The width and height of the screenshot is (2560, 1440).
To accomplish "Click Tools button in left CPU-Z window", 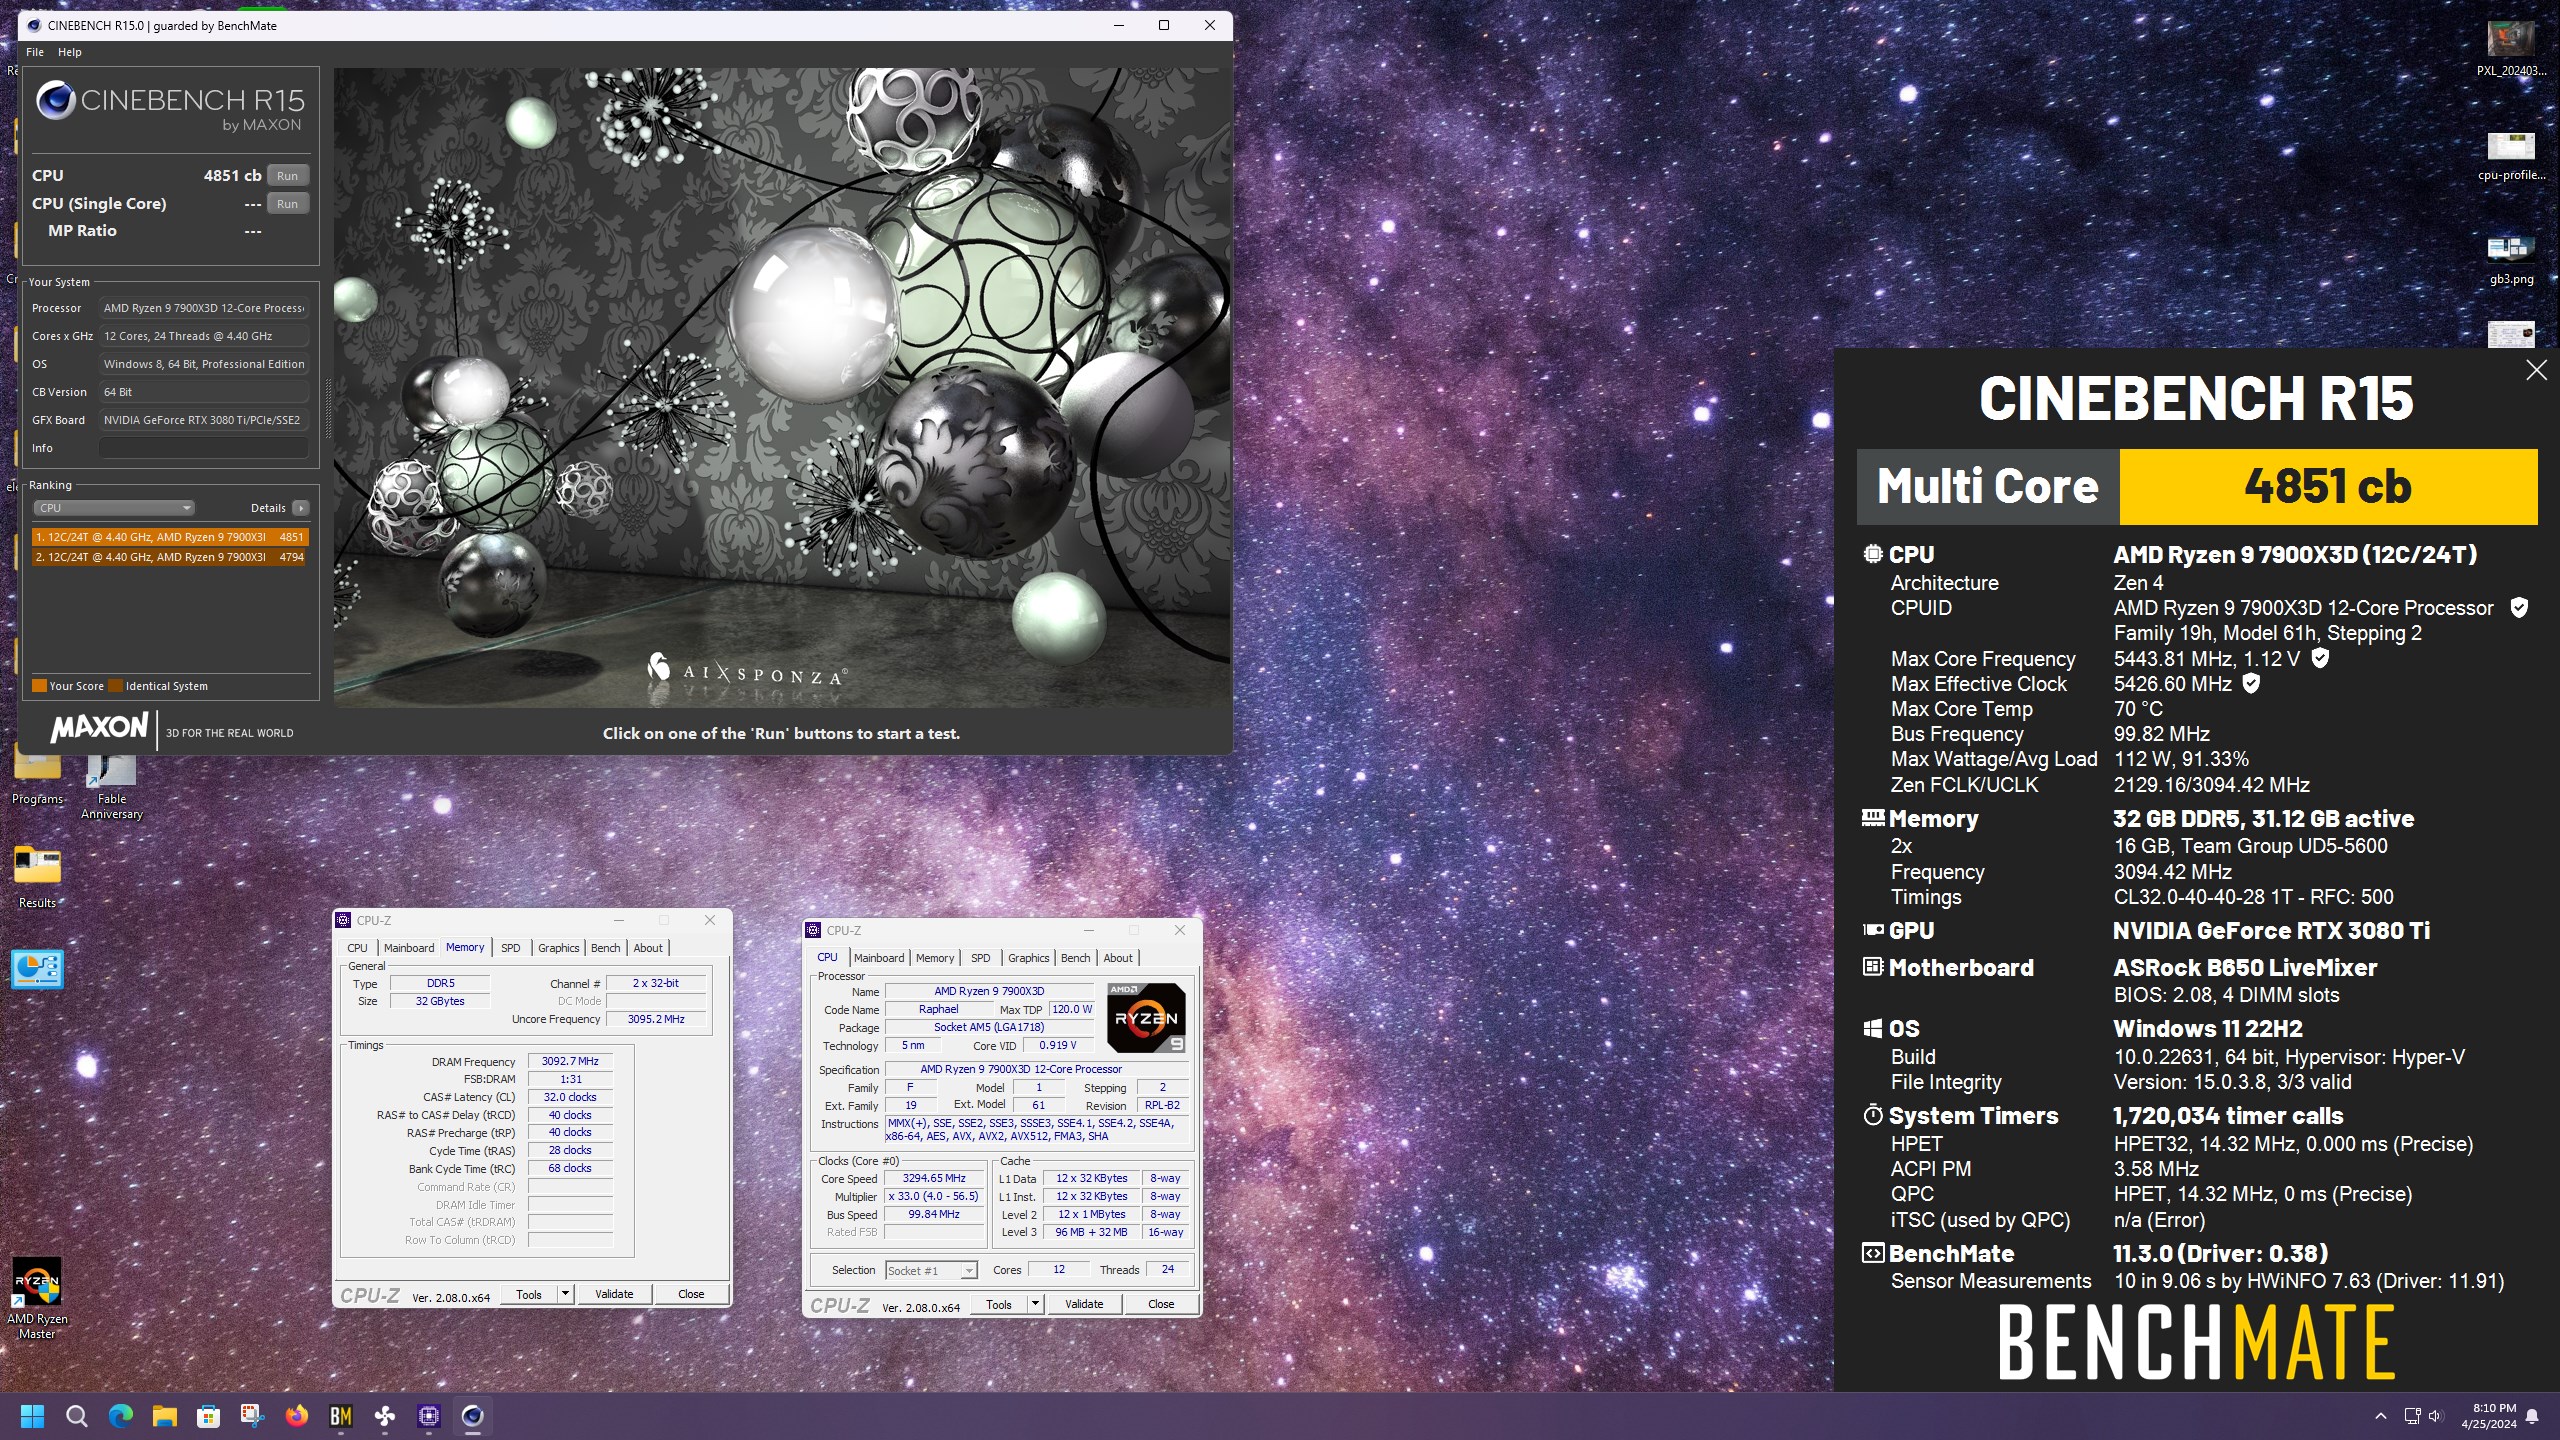I will coord(529,1294).
